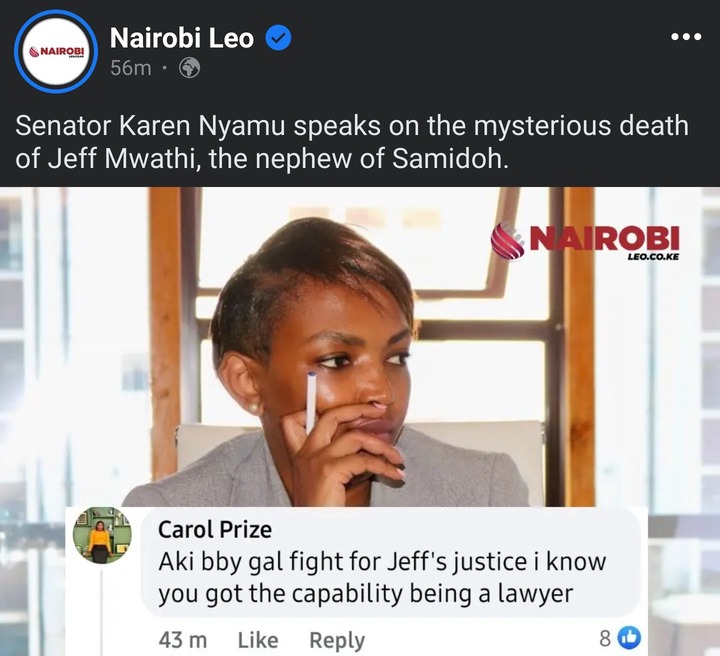Open Nairobi Leo profile picture
The image size is (720, 656).
(x=56, y=51)
